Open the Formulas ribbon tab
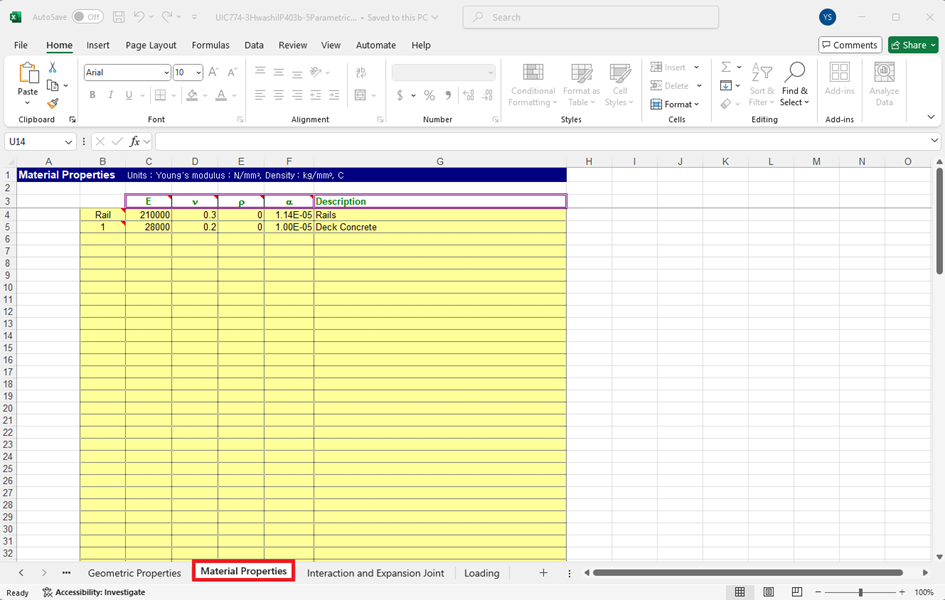 pyautogui.click(x=210, y=45)
